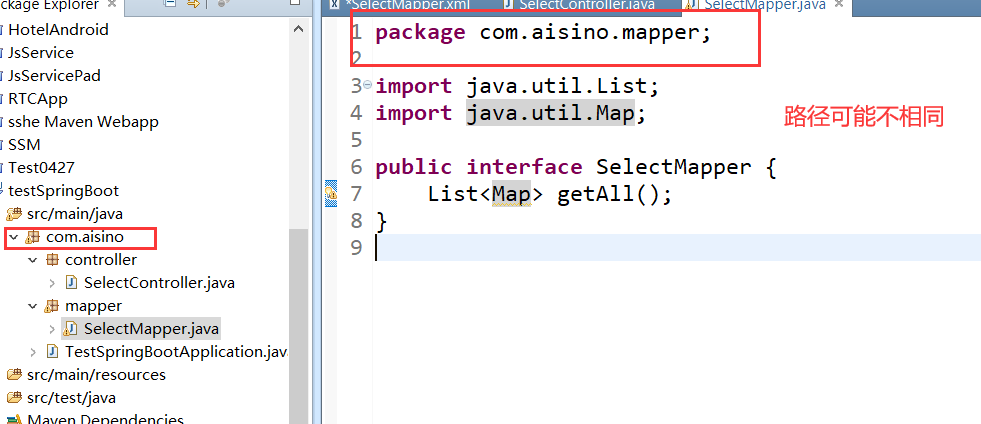Click the SelectMapper.java file icon in tree
This screenshot has height=424, width=981.
click(71, 328)
